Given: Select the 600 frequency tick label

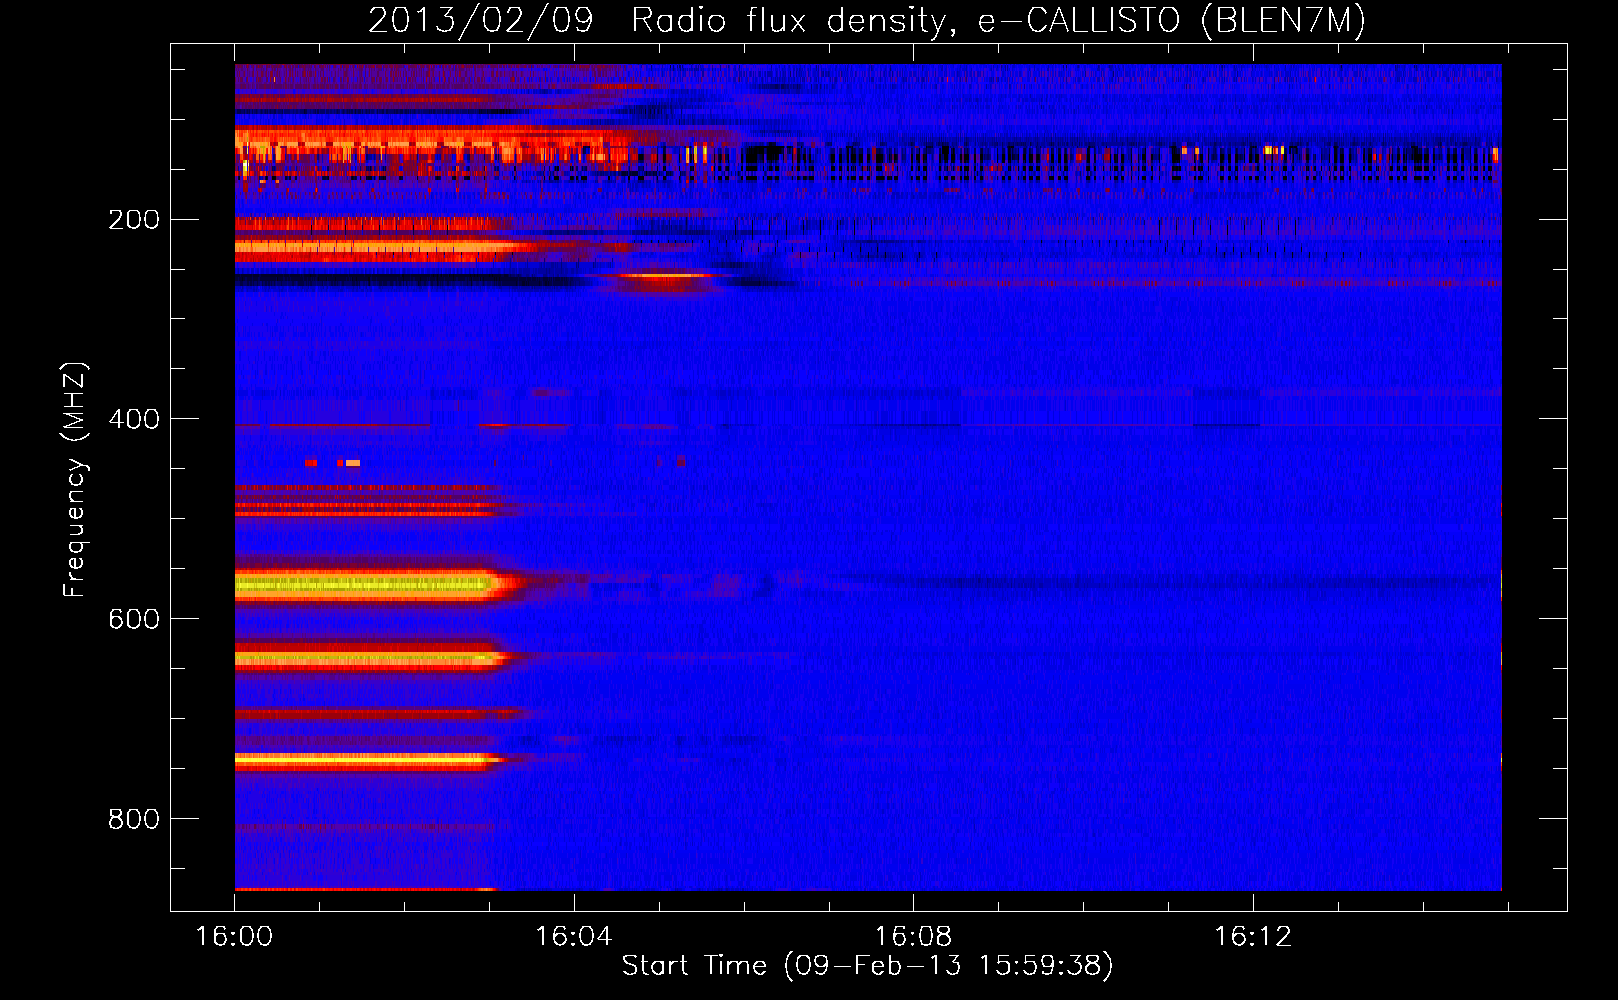Looking at the screenshot, I should tap(134, 619).
